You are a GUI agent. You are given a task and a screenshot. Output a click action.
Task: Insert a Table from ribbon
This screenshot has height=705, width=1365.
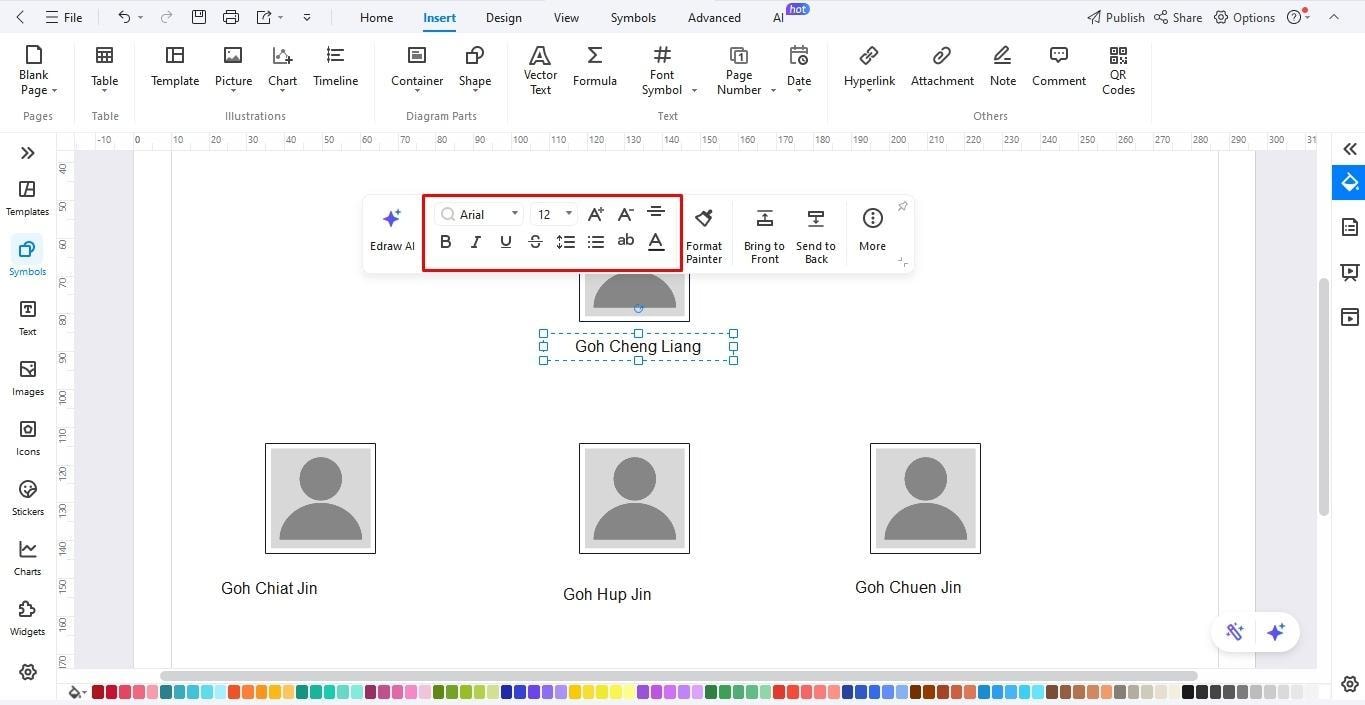[104, 68]
